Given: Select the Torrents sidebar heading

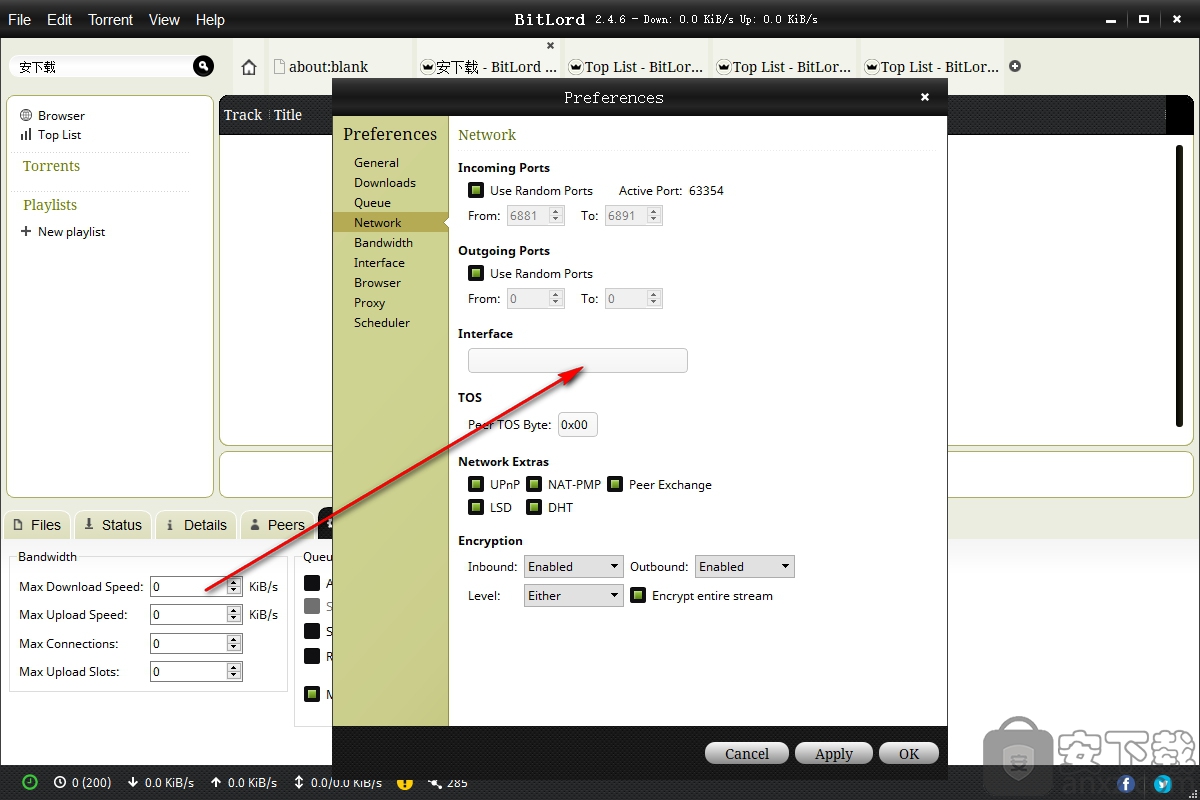Looking at the screenshot, I should coord(51,166).
